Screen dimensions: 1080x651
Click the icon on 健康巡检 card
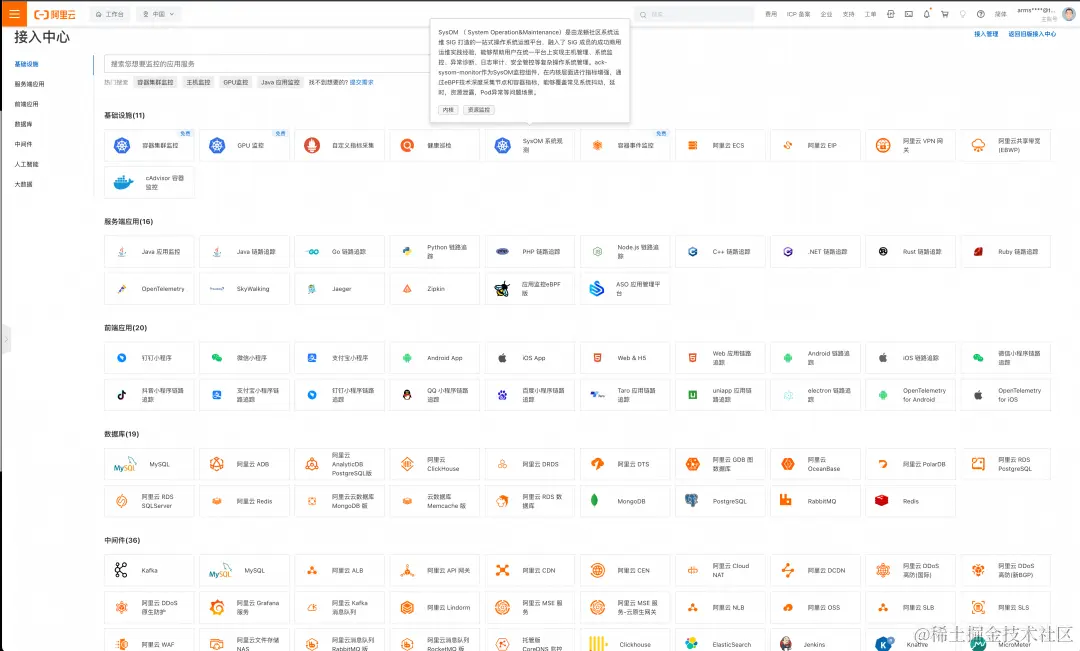pos(407,145)
